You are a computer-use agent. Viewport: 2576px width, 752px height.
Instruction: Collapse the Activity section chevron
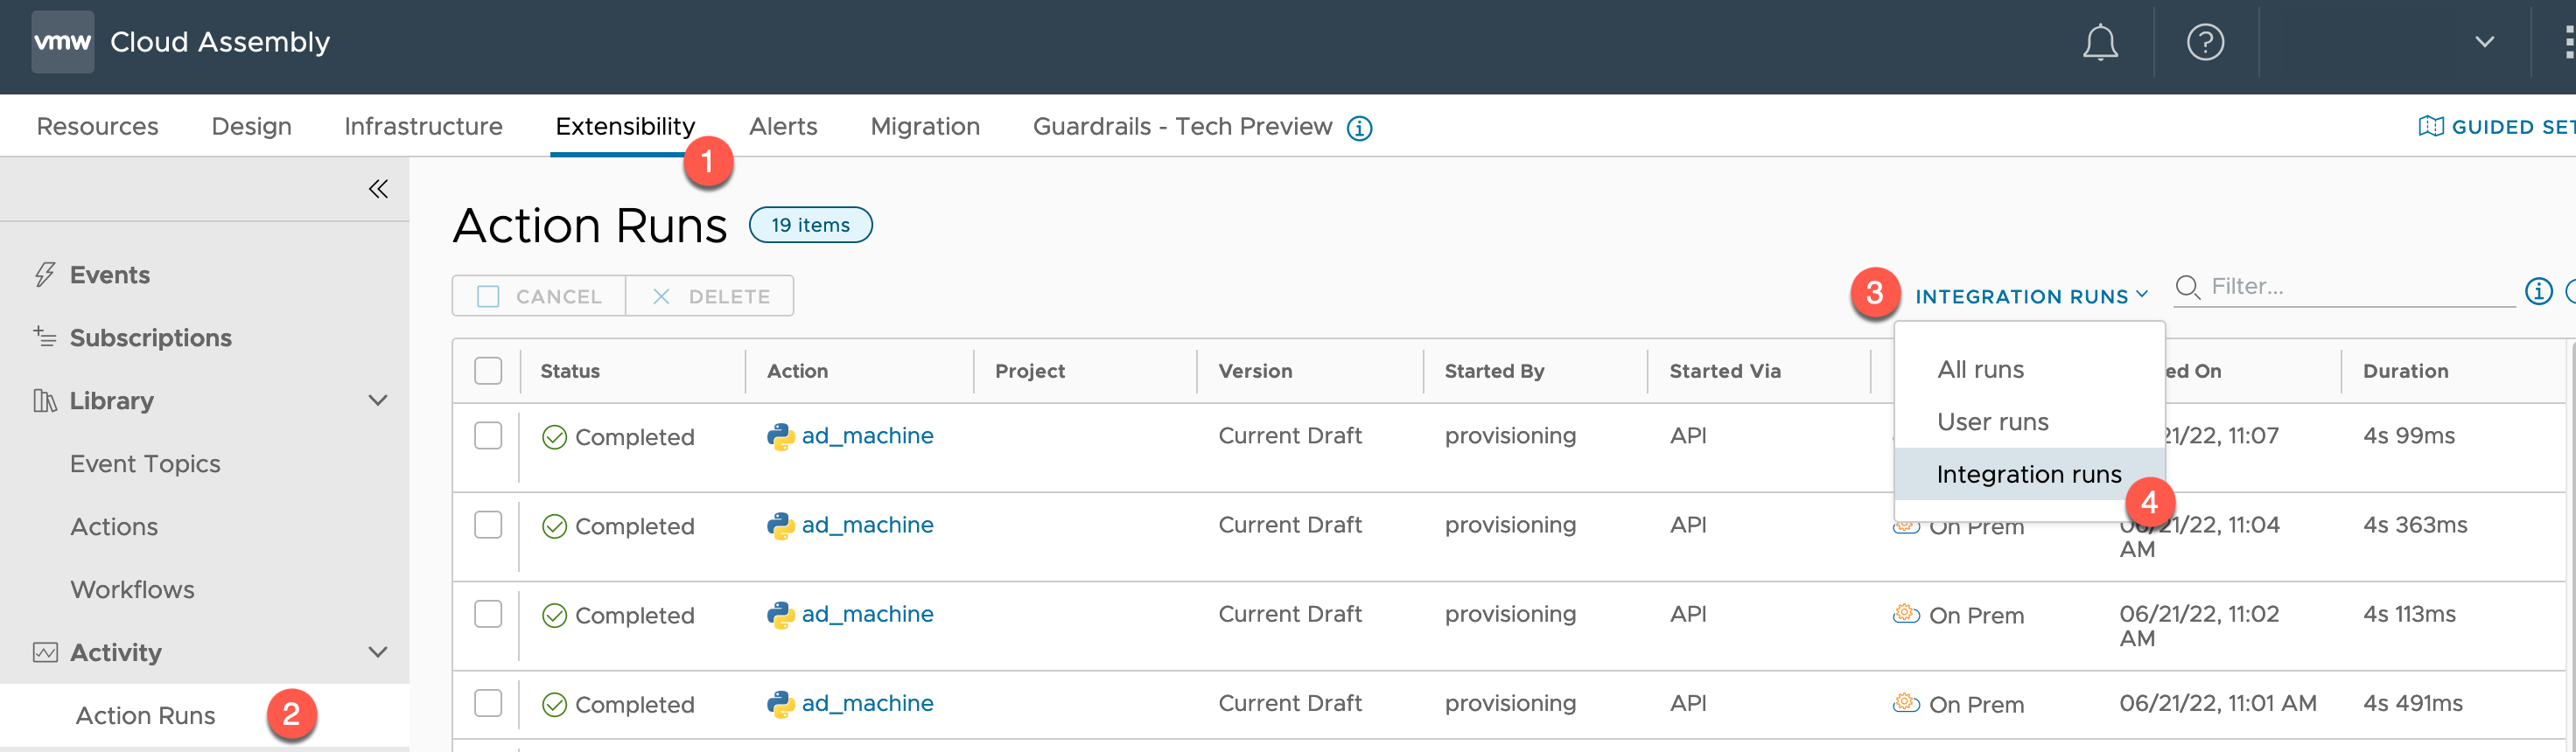pyautogui.click(x=378, y=653)
